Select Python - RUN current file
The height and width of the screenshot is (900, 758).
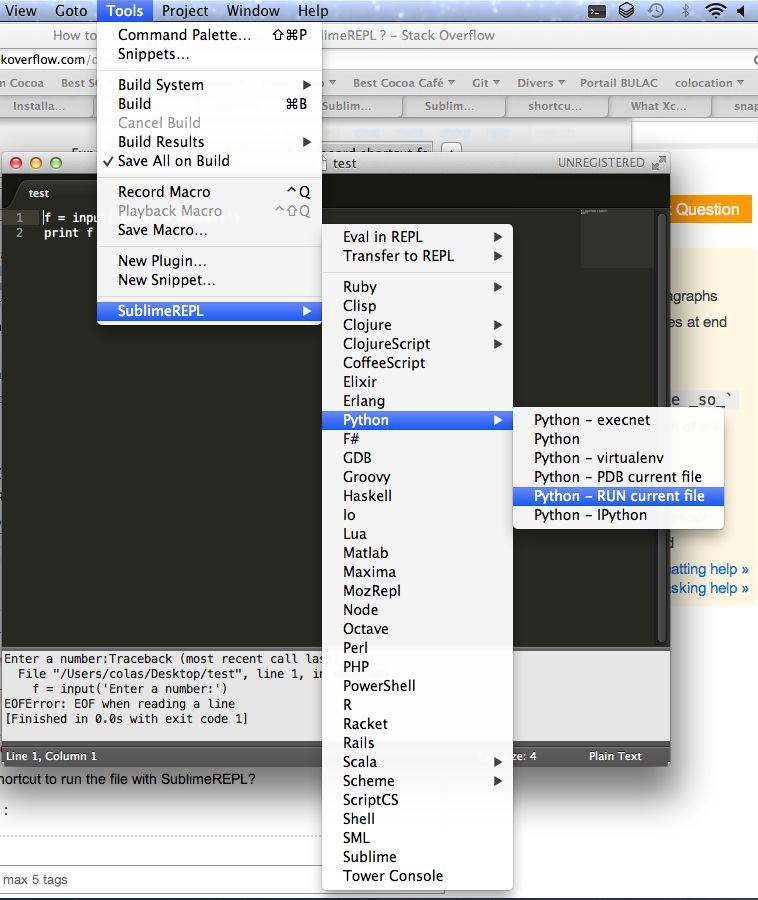619,496
